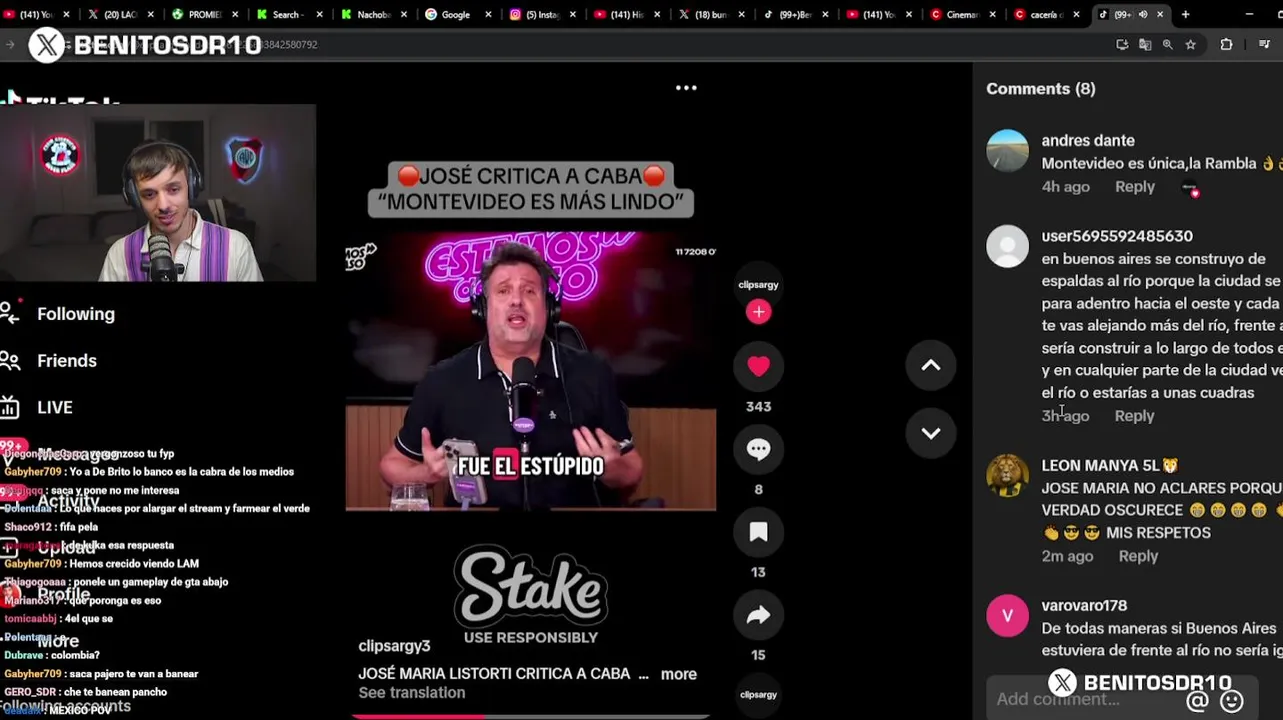
Task: Insert an emoji in the comment box
Action: [x=1232, y=701]
